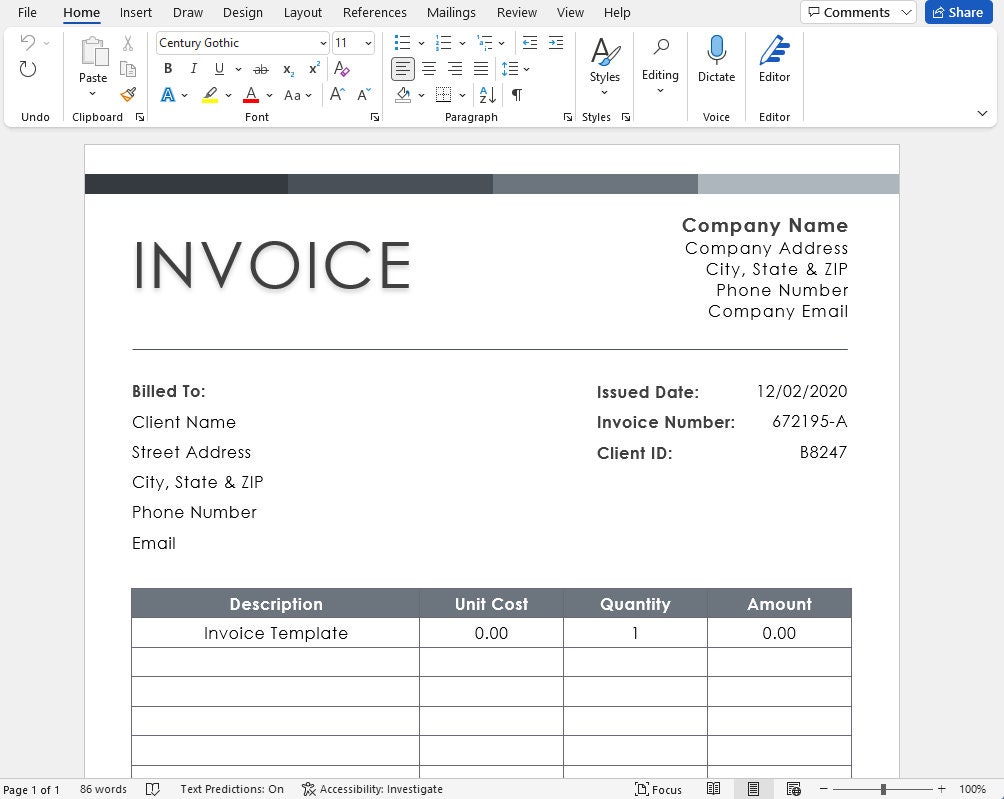This screenshot has height=799, width=1004.
Task: Open Comments dropdown
Action: coord(906,12)
